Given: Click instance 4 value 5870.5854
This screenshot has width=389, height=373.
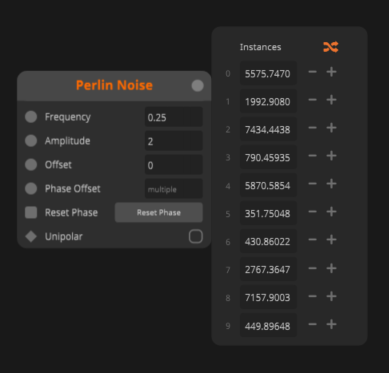Looking at the screenshot, I should (268, 185).
